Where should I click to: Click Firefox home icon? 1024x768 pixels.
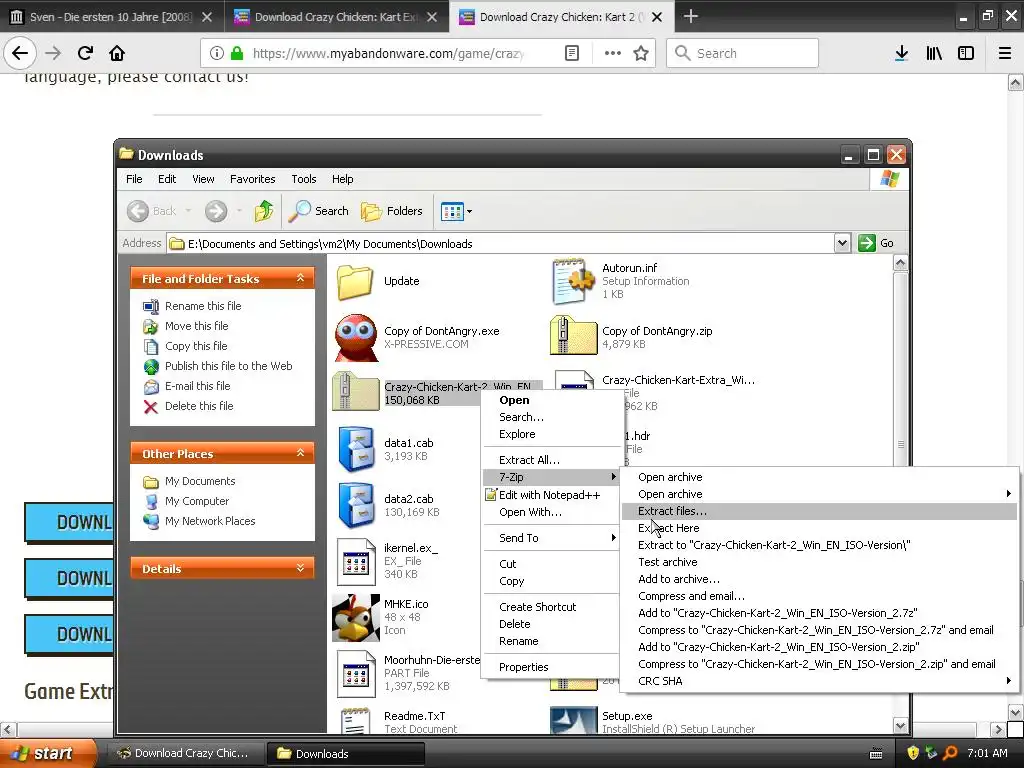(x=117, y=53)
